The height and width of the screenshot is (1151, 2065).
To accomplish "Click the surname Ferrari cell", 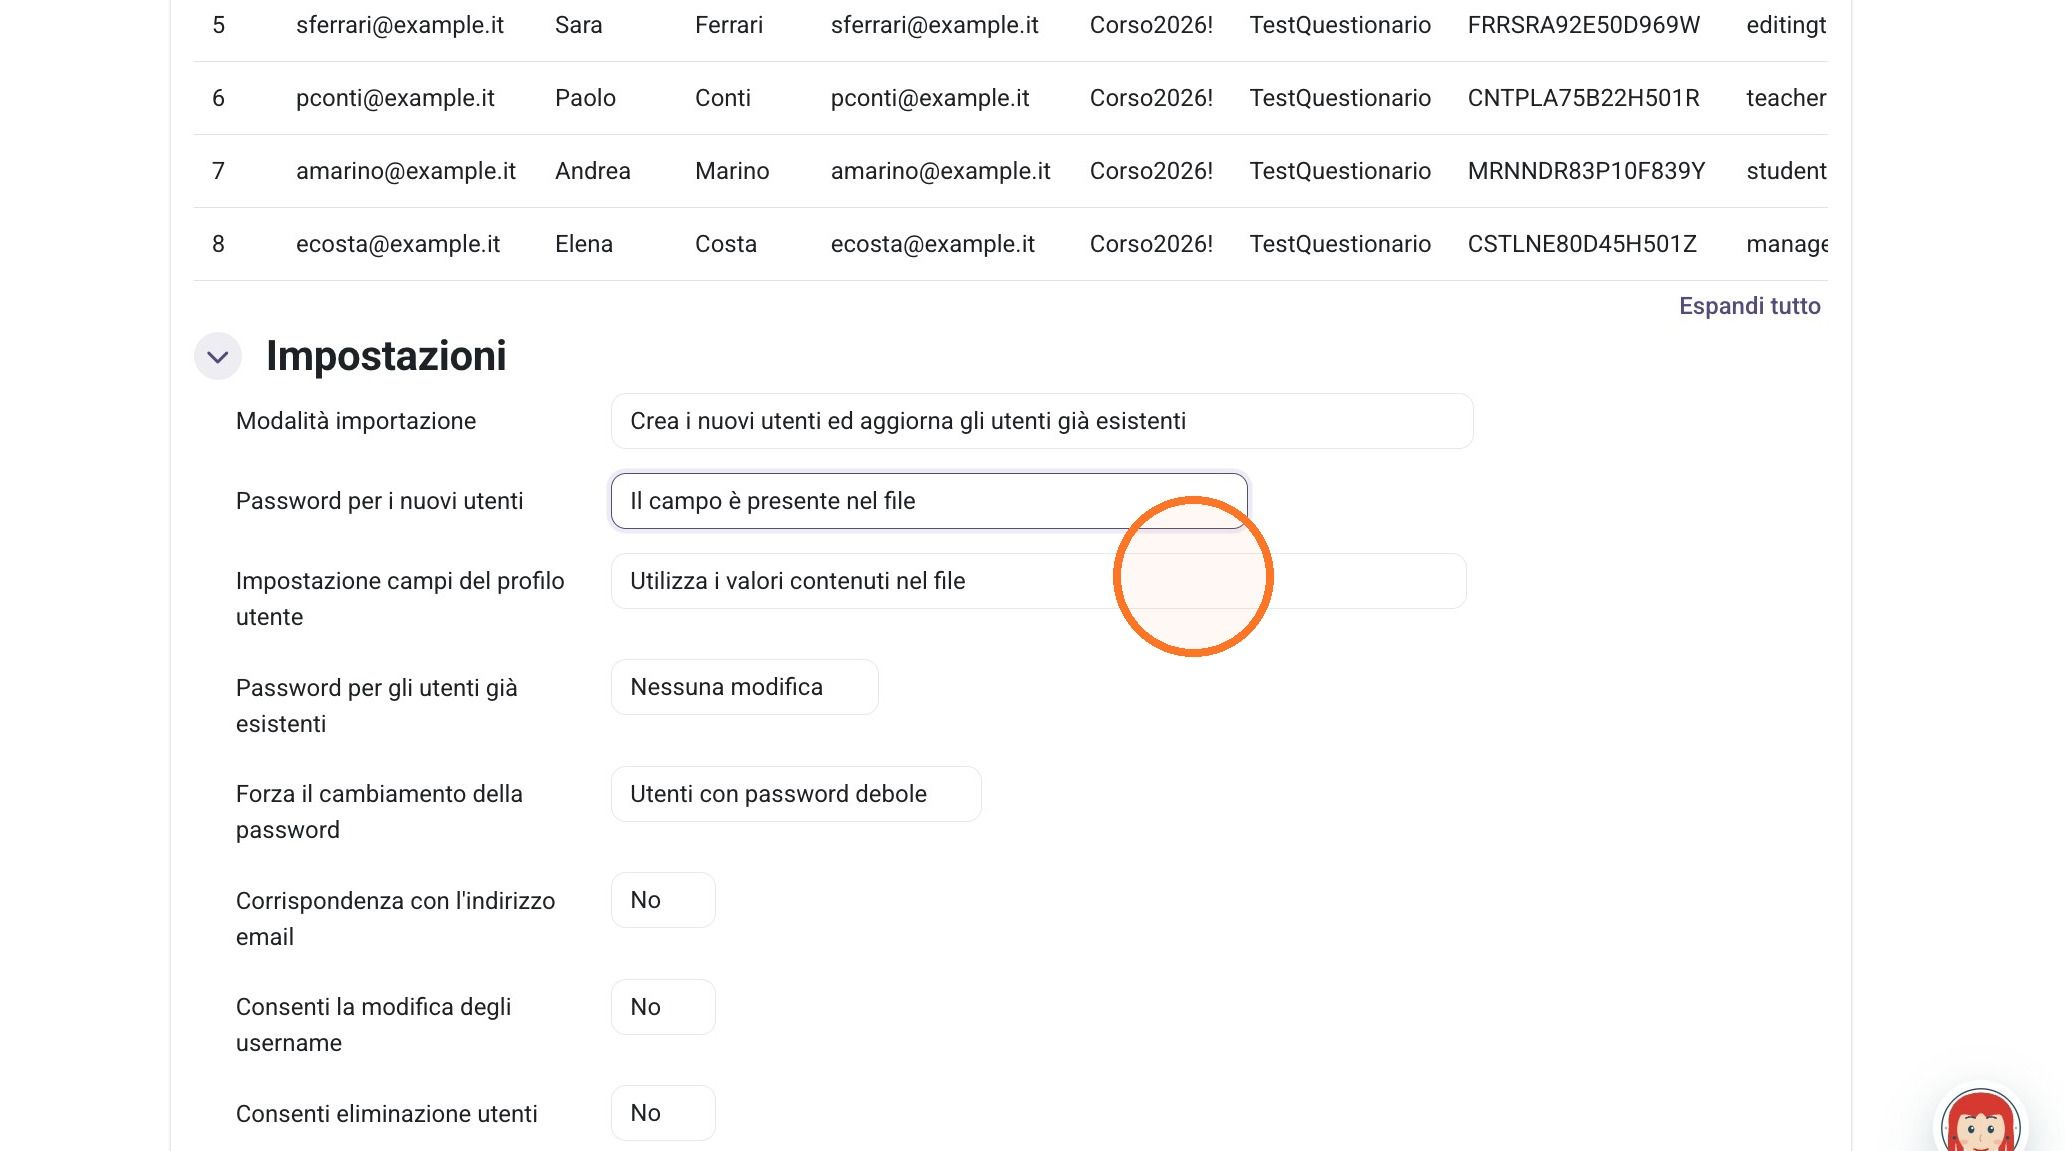I will click(x=729, y=25).
